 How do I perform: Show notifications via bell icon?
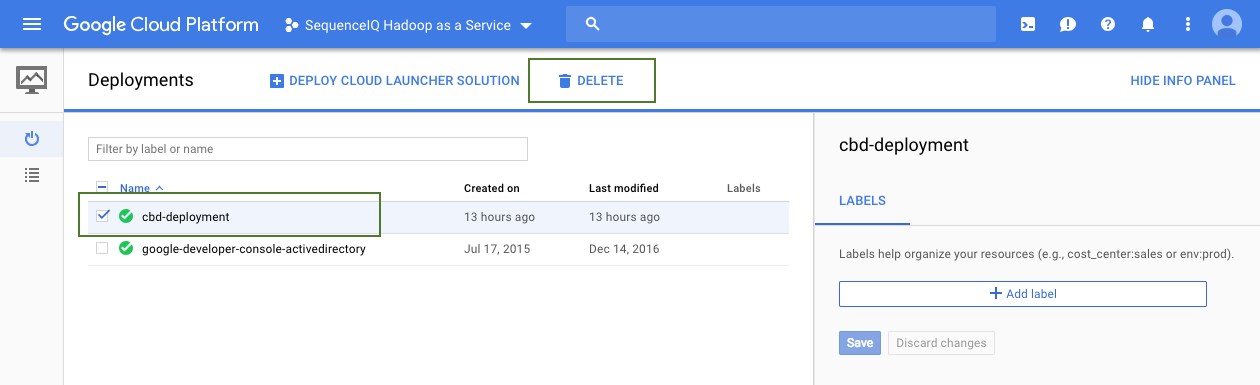point(1148,24)
